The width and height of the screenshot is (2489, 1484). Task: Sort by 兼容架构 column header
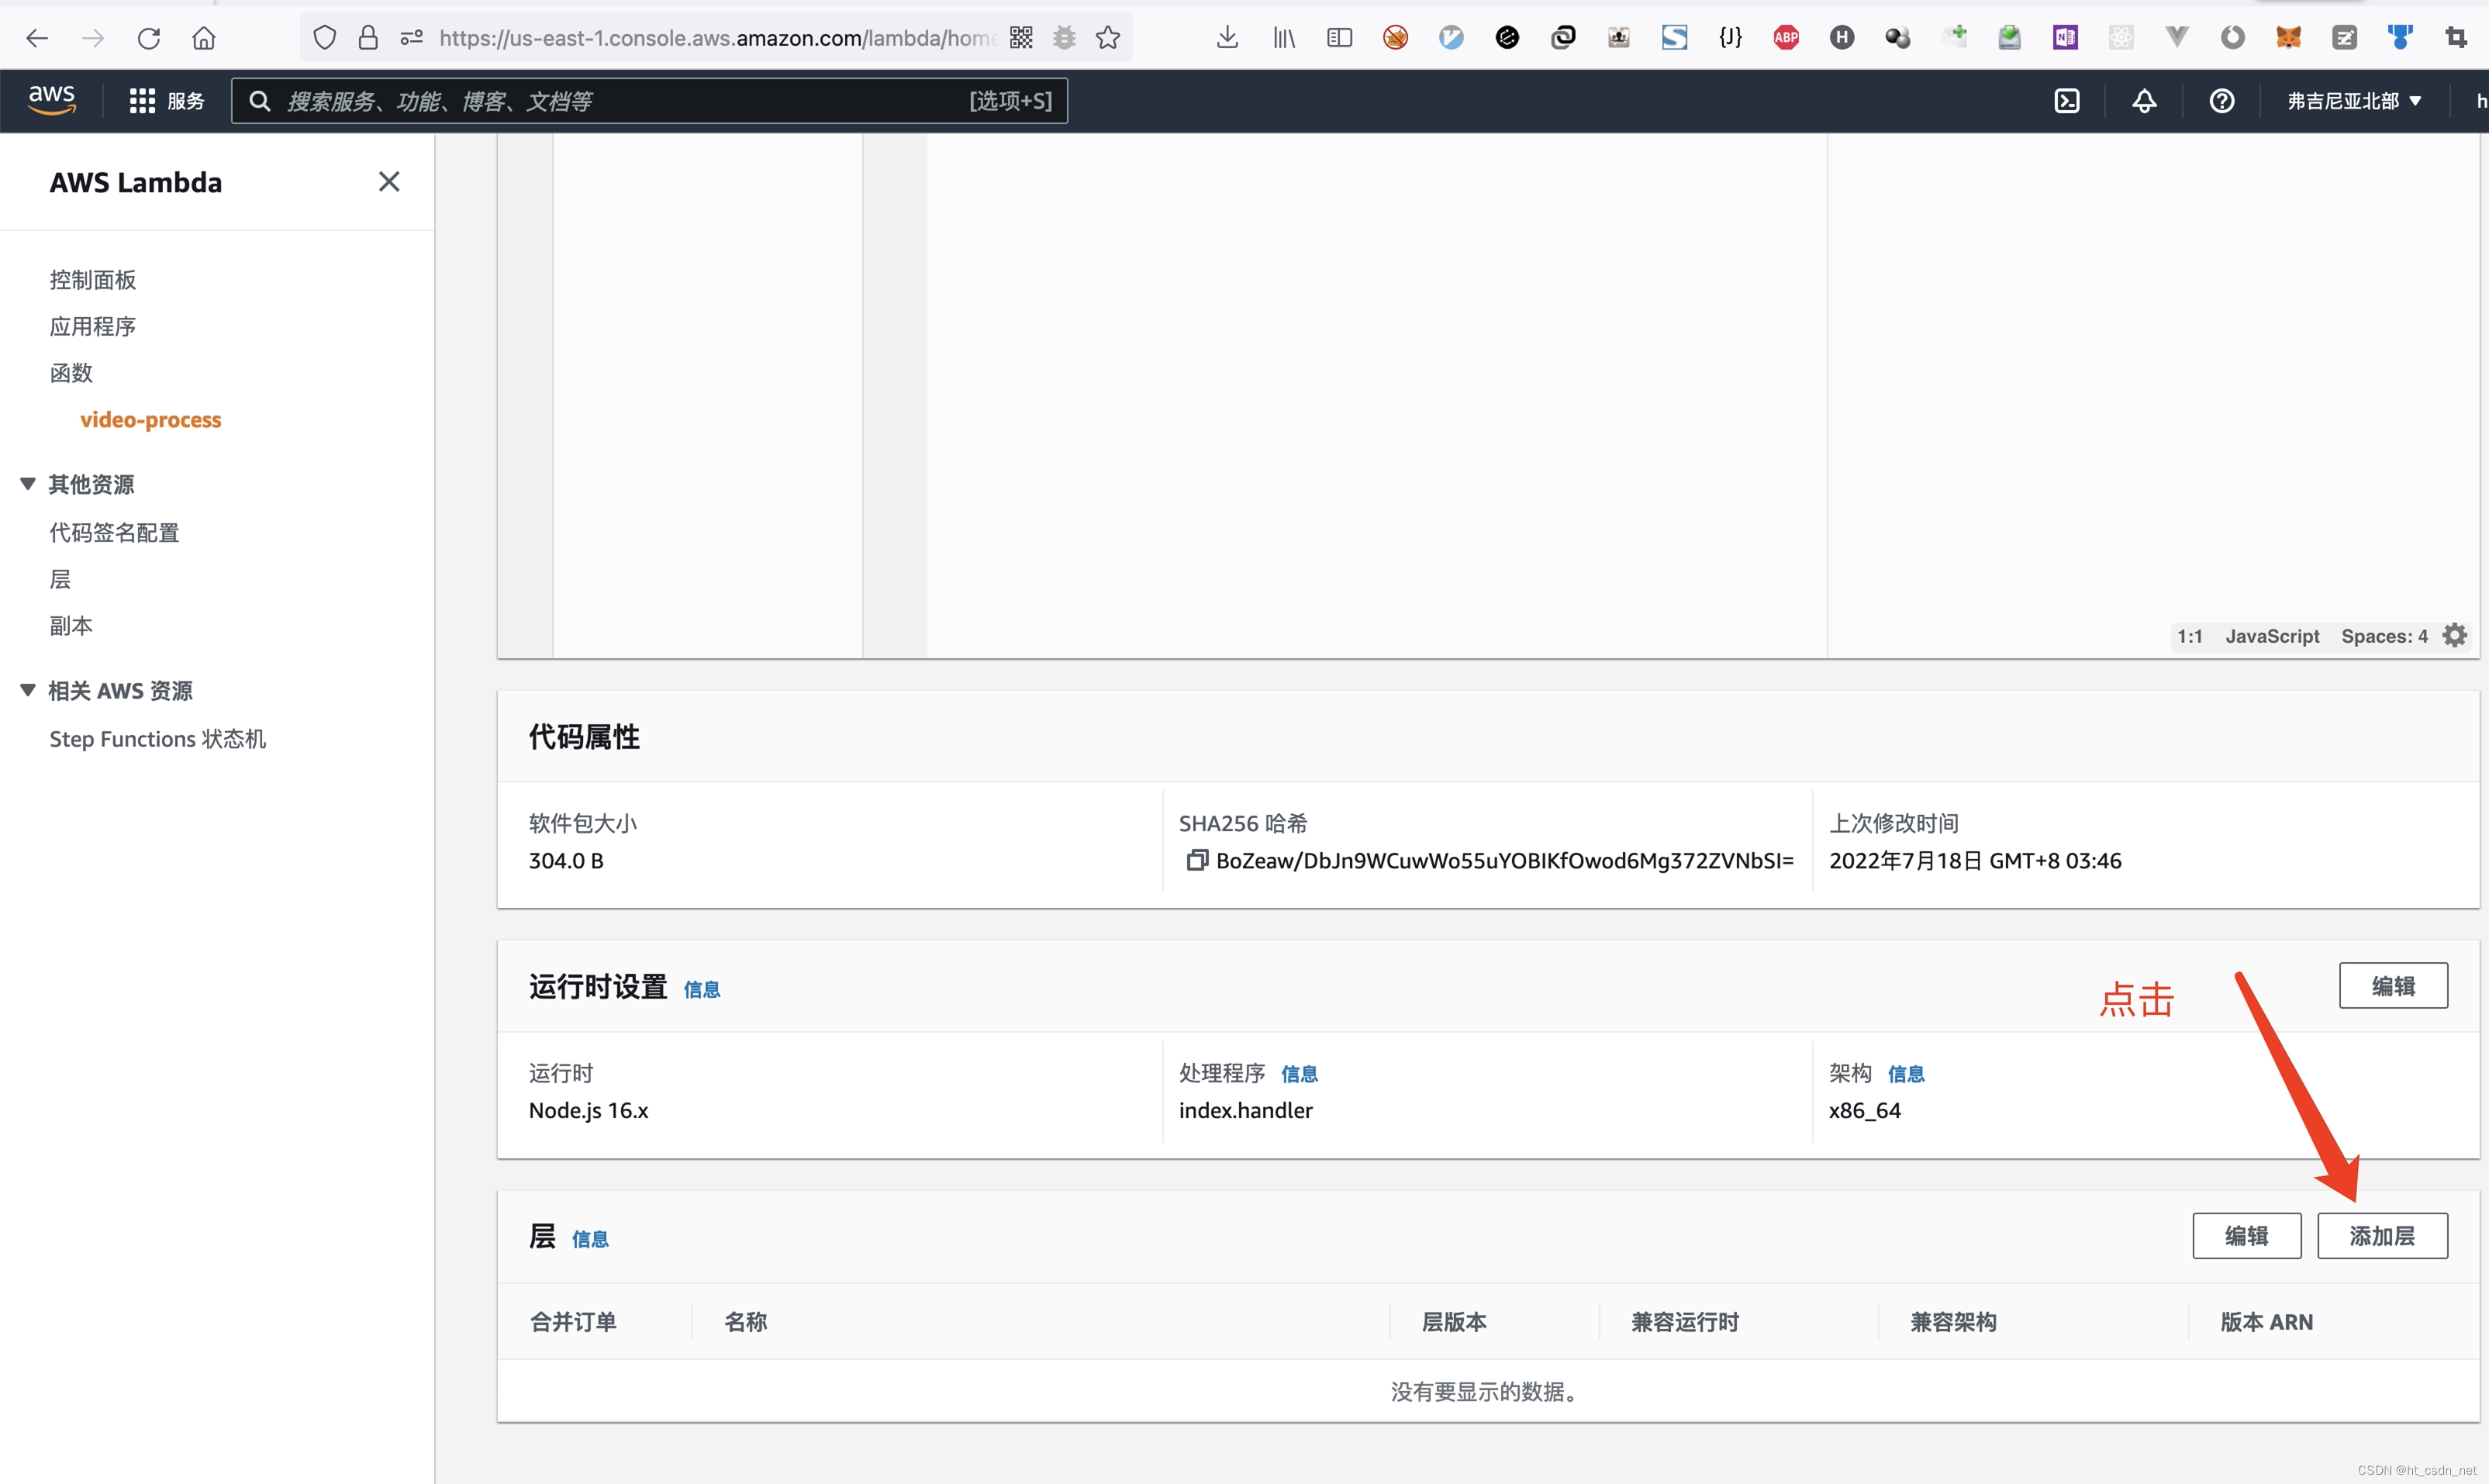click(x=1953, y=1321)
